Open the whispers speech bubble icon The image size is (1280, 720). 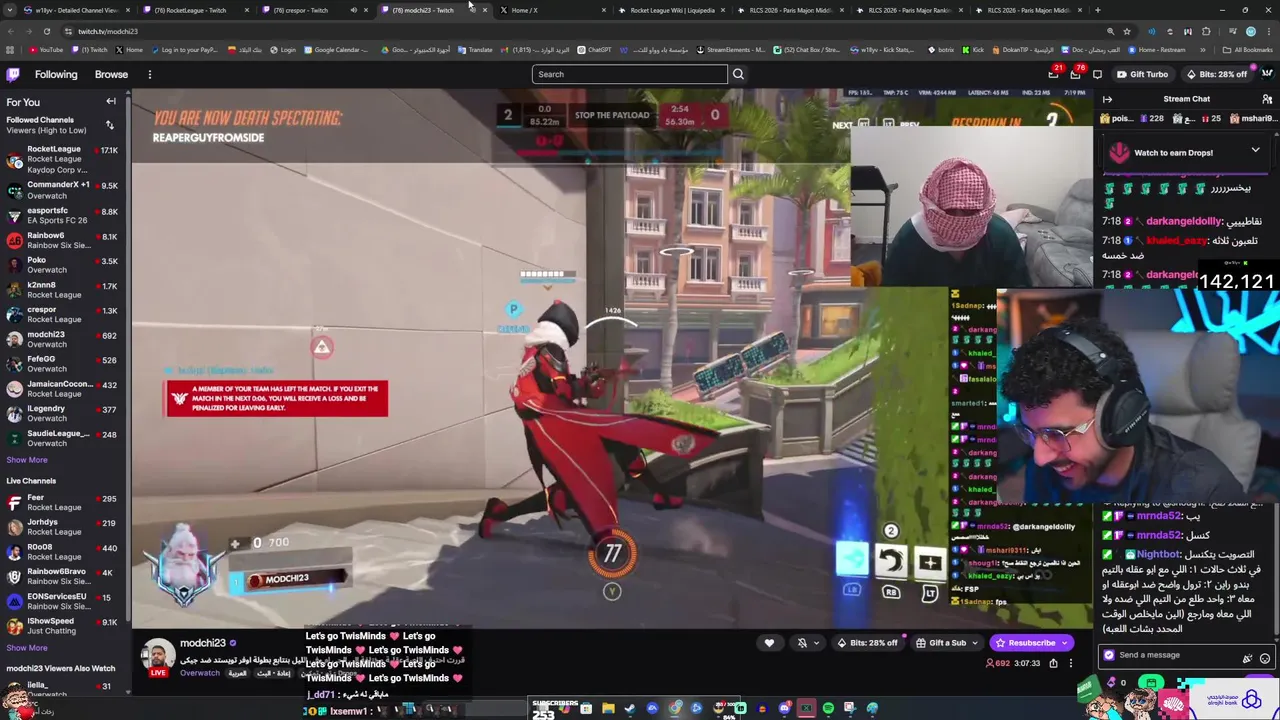1097,74
